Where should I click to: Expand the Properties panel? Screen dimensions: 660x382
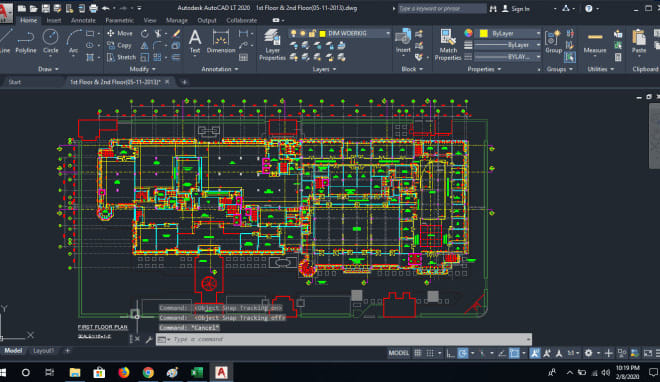tap(484, 69)
